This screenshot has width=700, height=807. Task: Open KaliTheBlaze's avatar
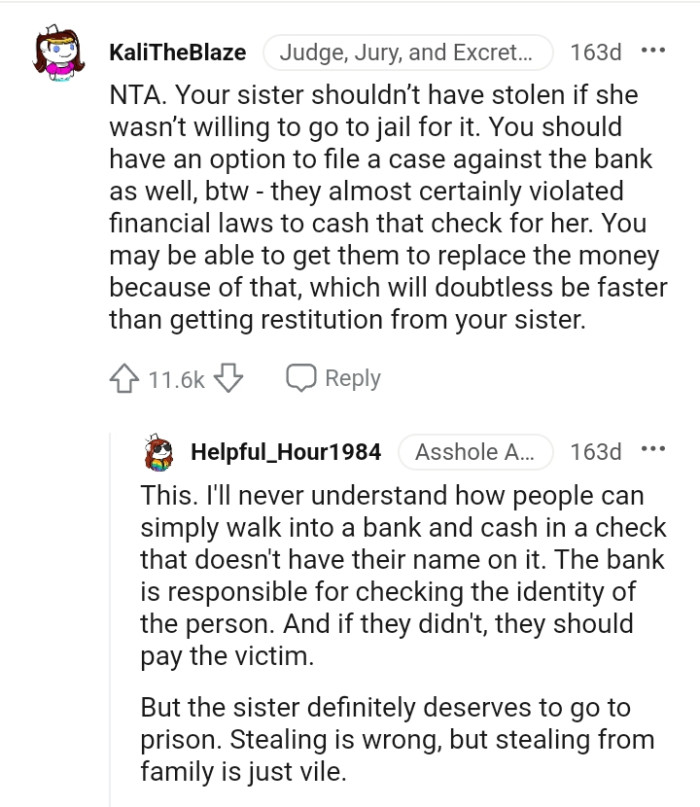tap(62, 55)
